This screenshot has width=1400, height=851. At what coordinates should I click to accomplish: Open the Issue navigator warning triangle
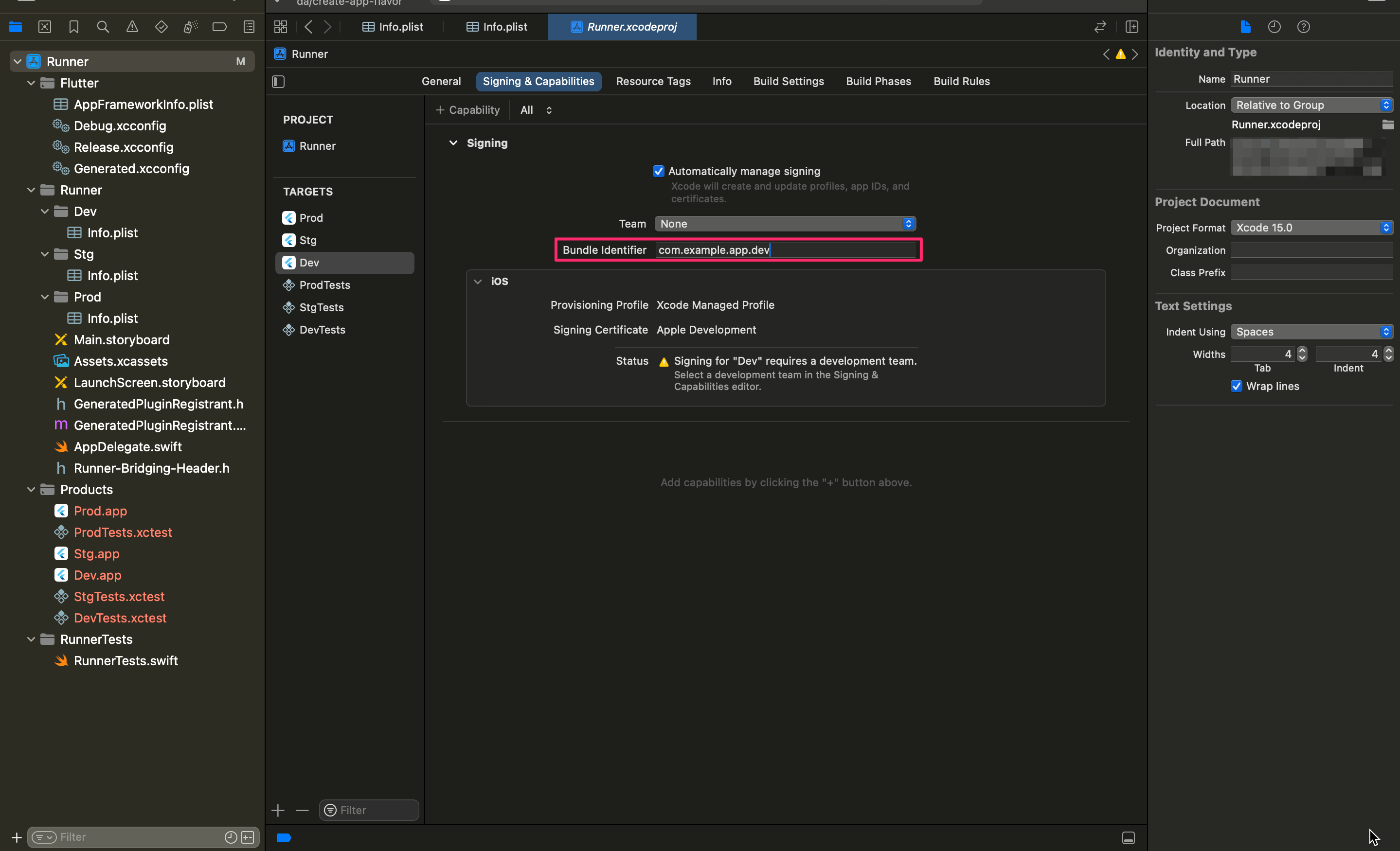[132, 27]
